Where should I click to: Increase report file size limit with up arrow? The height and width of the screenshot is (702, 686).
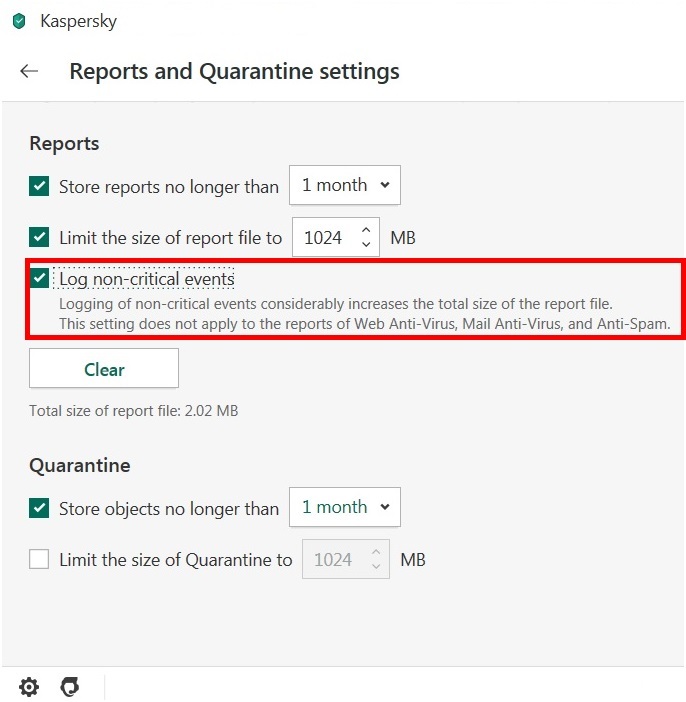pyautogui.click(x=366, y=229)
